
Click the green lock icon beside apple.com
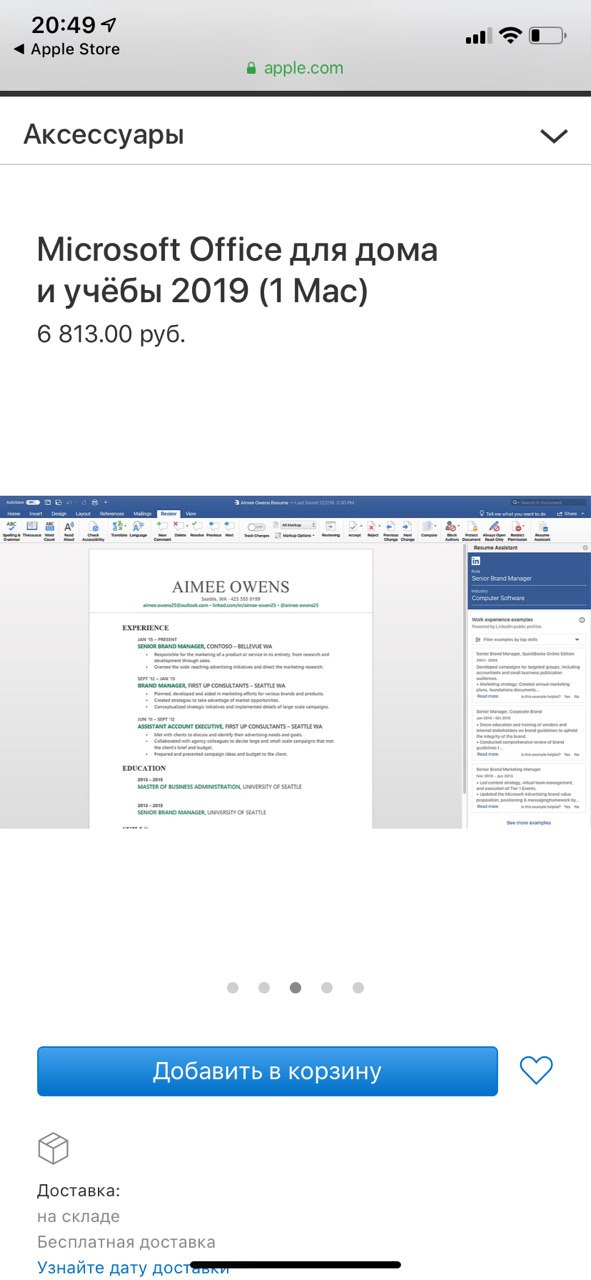click(251, 68)
